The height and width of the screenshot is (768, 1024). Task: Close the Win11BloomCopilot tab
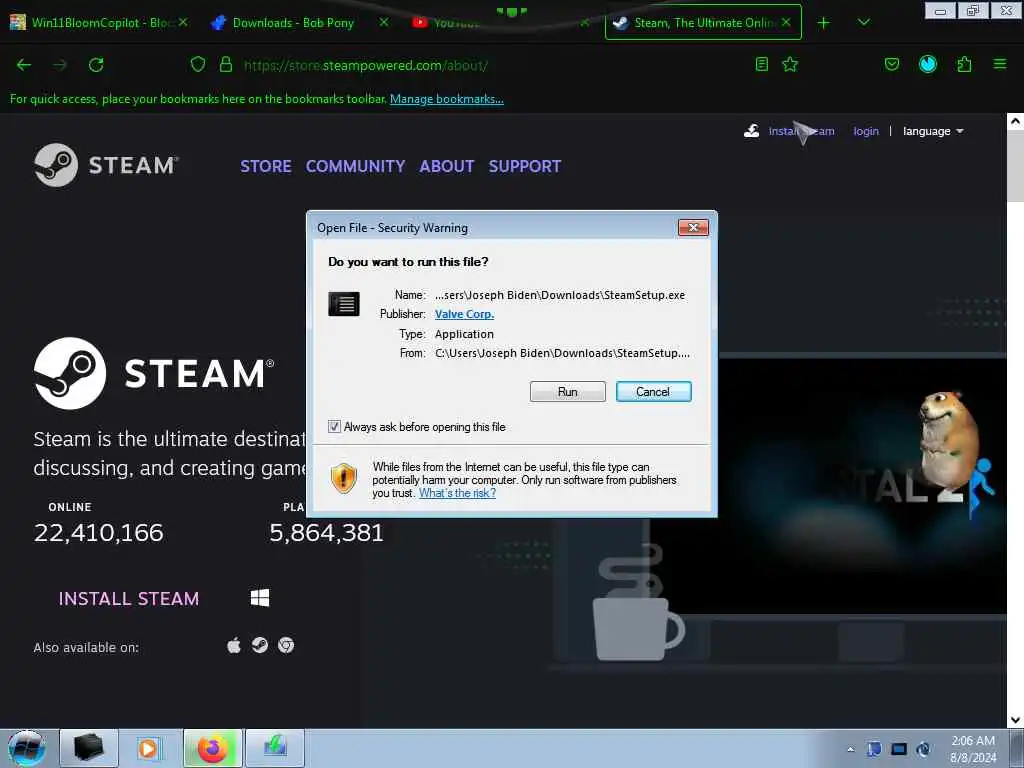pyautogui.click(x=184, y=22)
